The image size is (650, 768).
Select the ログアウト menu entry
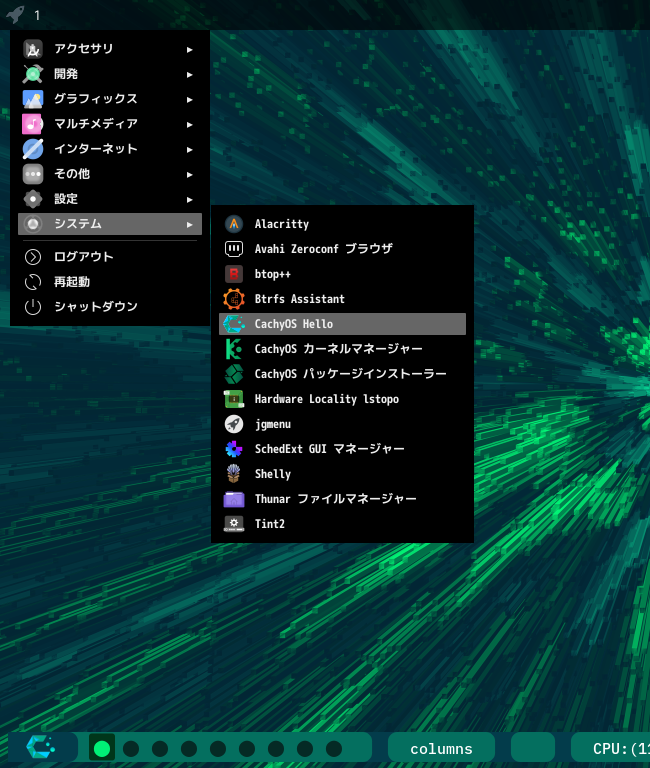click(x=110, y=257)
